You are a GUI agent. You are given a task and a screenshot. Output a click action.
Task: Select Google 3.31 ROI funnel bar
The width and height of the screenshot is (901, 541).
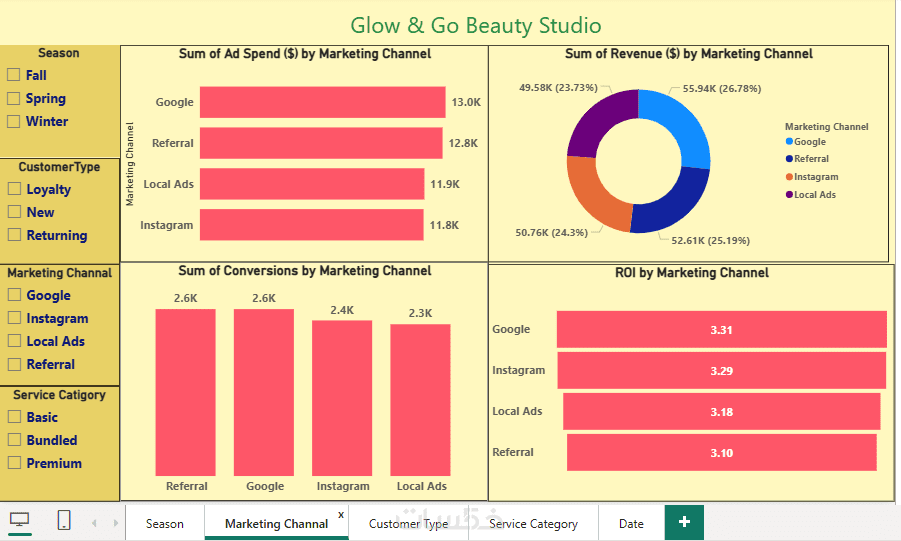coord(722,329)
